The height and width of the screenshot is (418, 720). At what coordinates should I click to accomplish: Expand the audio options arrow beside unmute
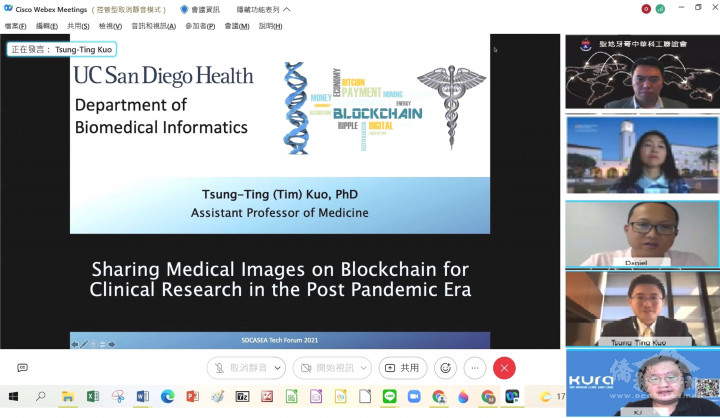click(277, 368)
